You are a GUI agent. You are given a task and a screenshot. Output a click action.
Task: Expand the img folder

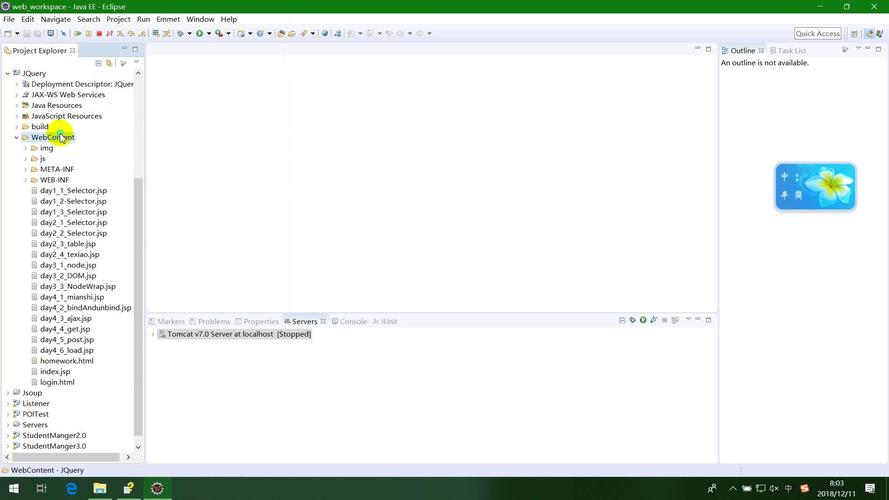26,148
